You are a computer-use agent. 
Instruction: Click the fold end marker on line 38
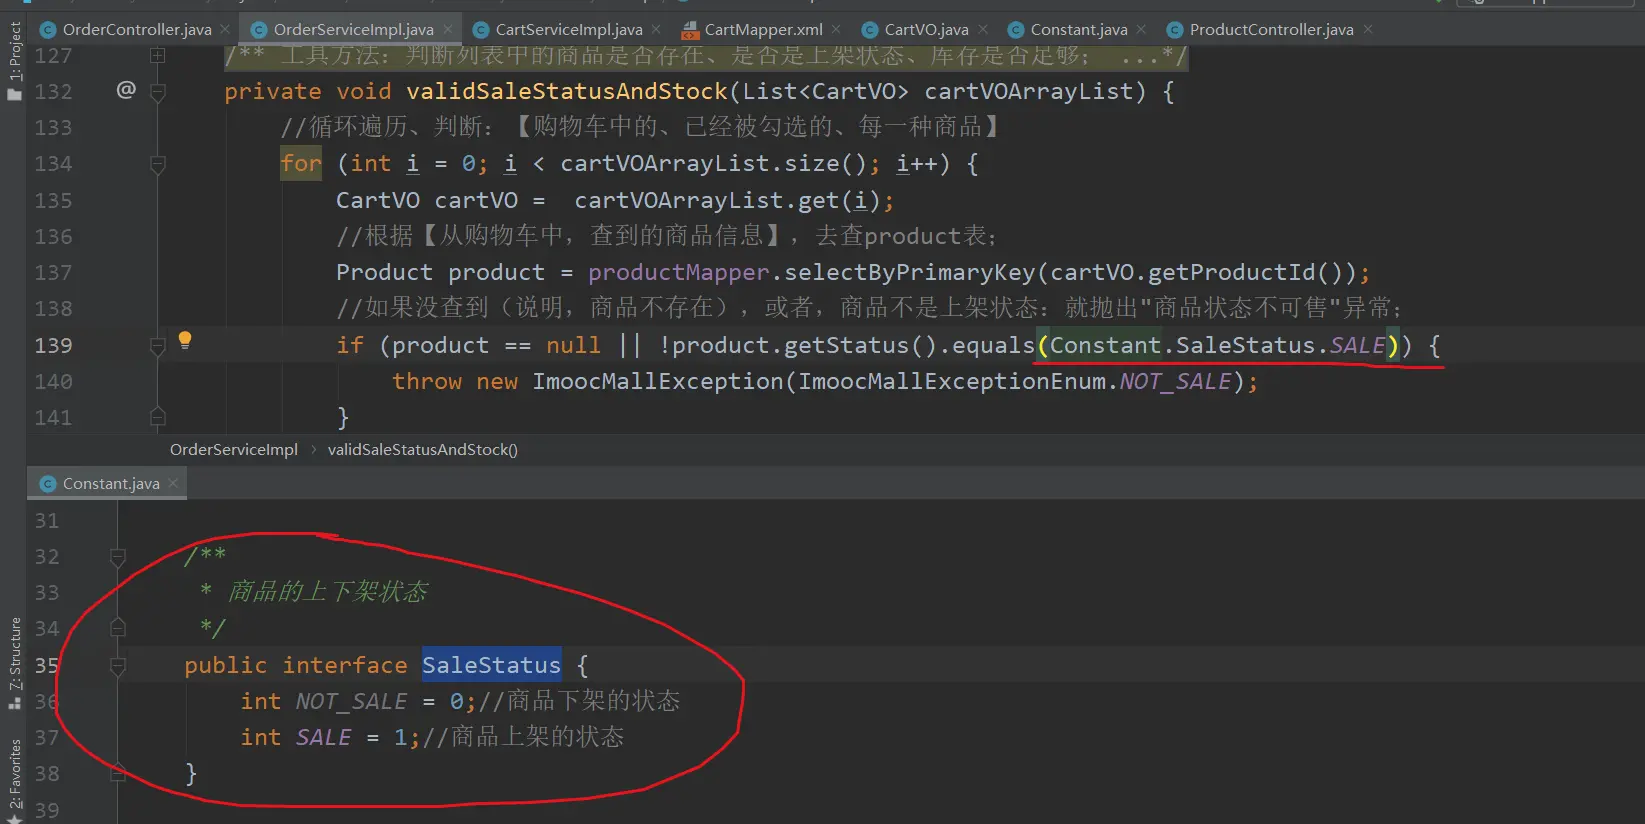click(x=117, y=773)
